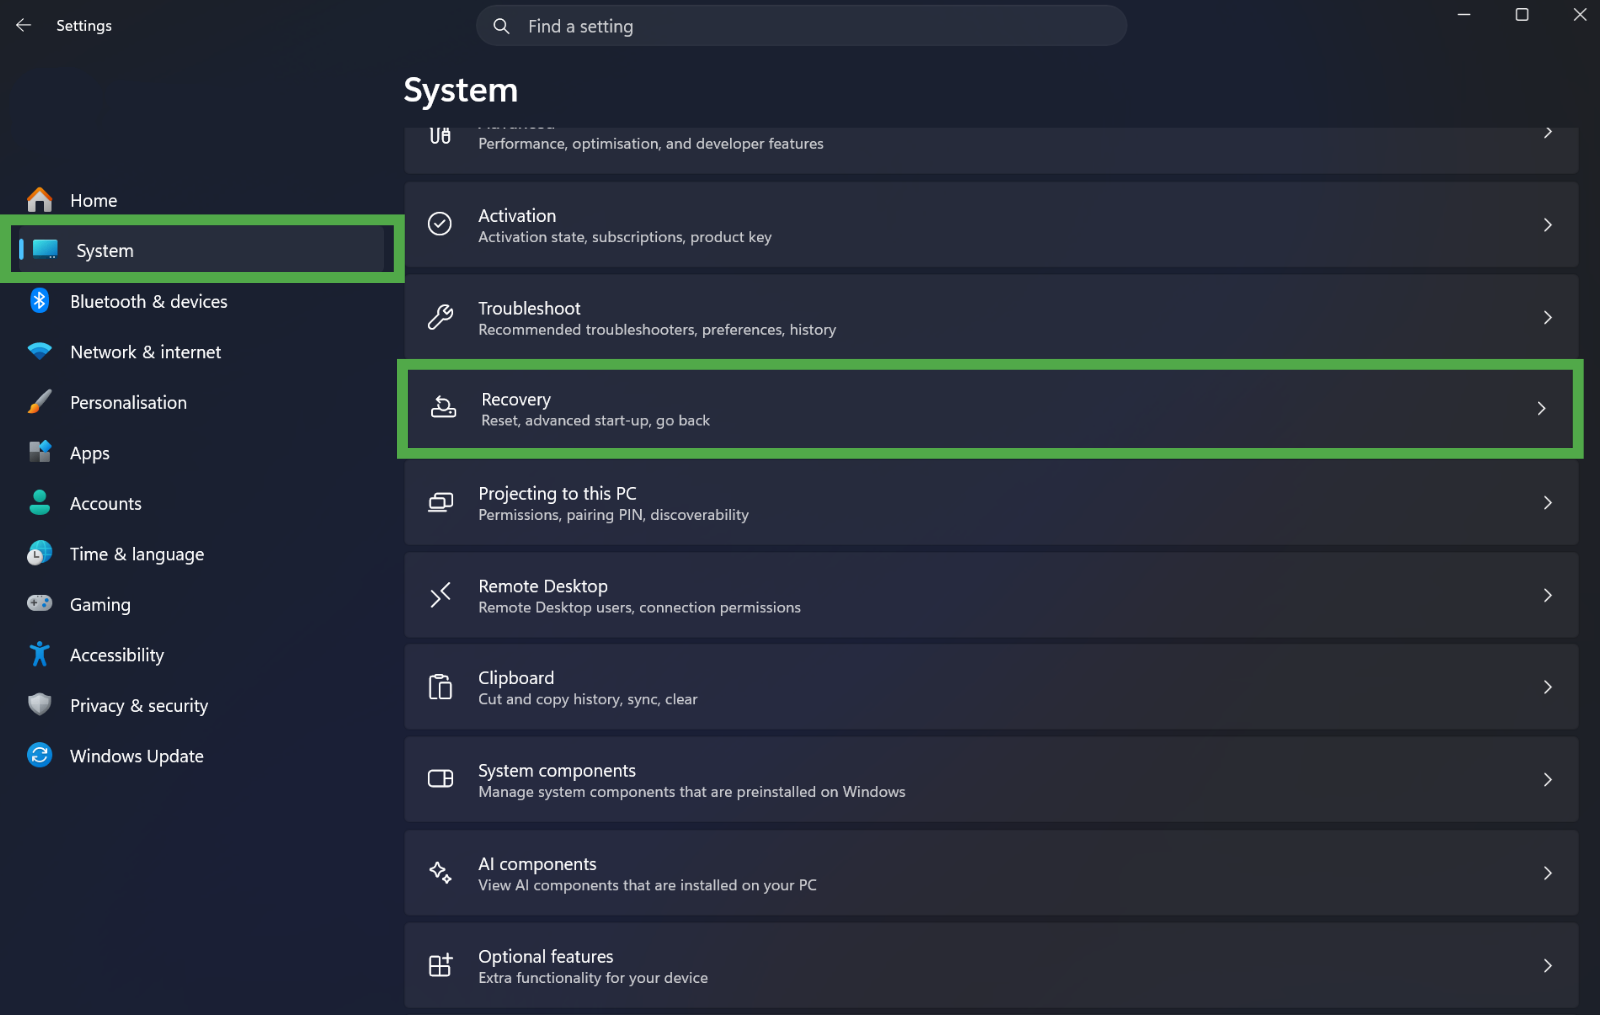Click the Accounts person icon
This screenshot has width=1600, height=1015.
point(40,502)
